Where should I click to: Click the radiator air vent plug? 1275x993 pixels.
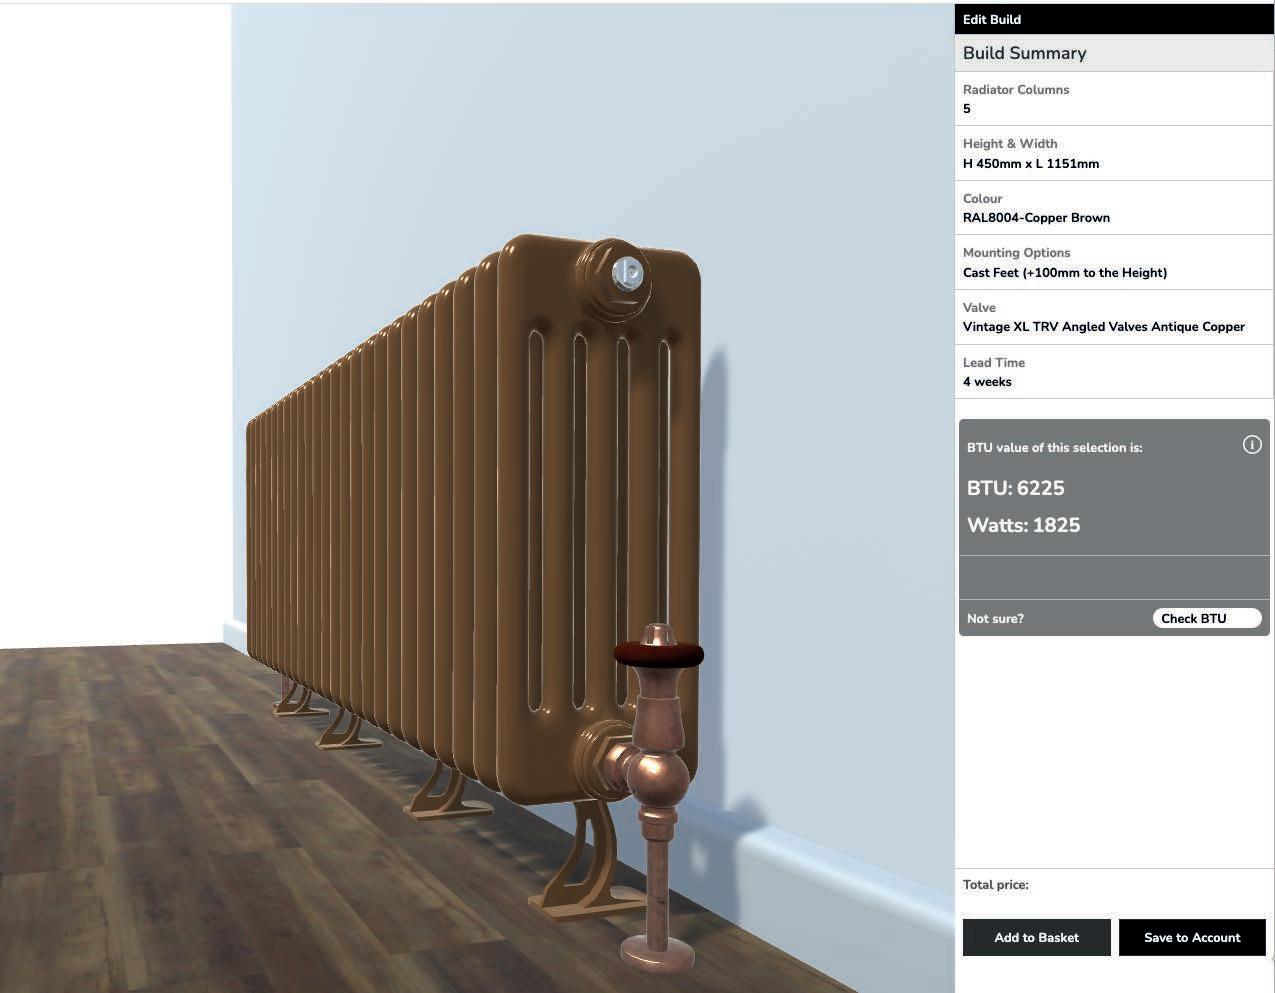[627, 272]
